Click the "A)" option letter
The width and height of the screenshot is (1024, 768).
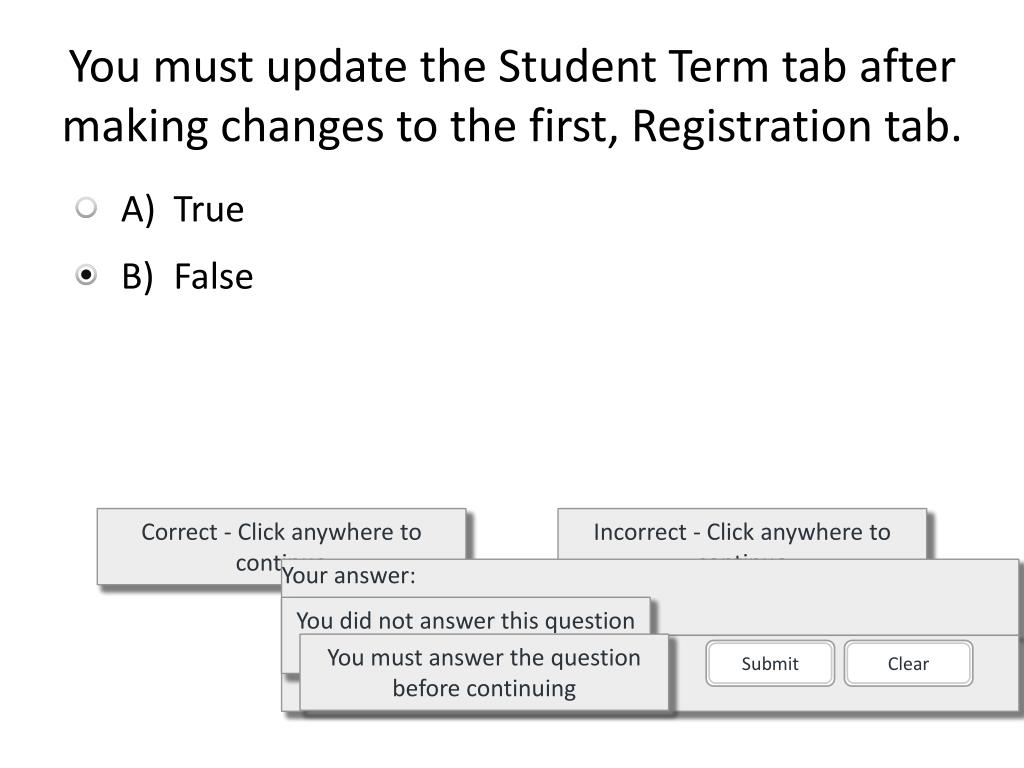click(x=138, y=210)
